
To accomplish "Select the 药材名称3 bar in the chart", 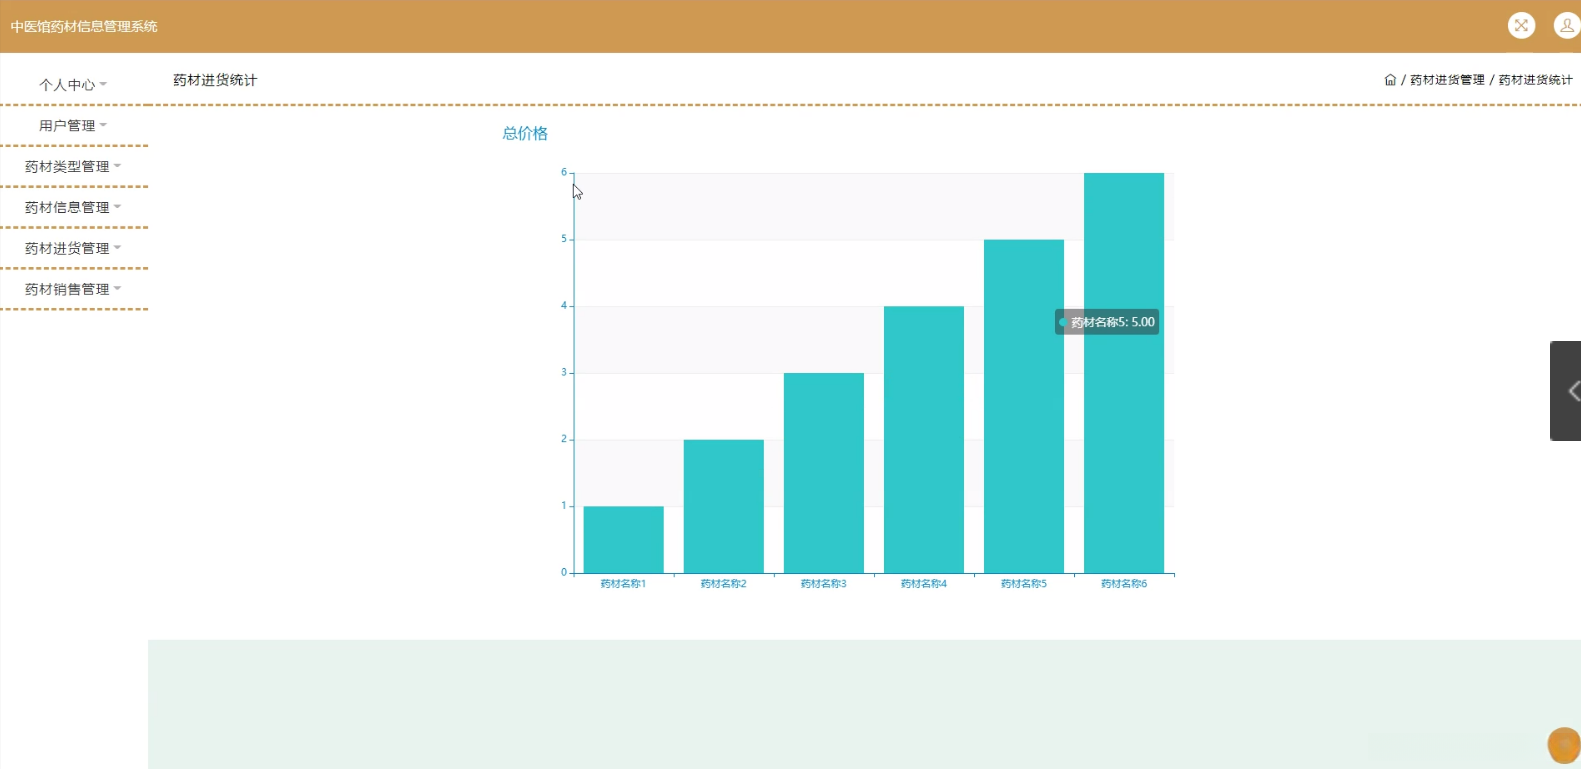I will (x=824, y=473).
